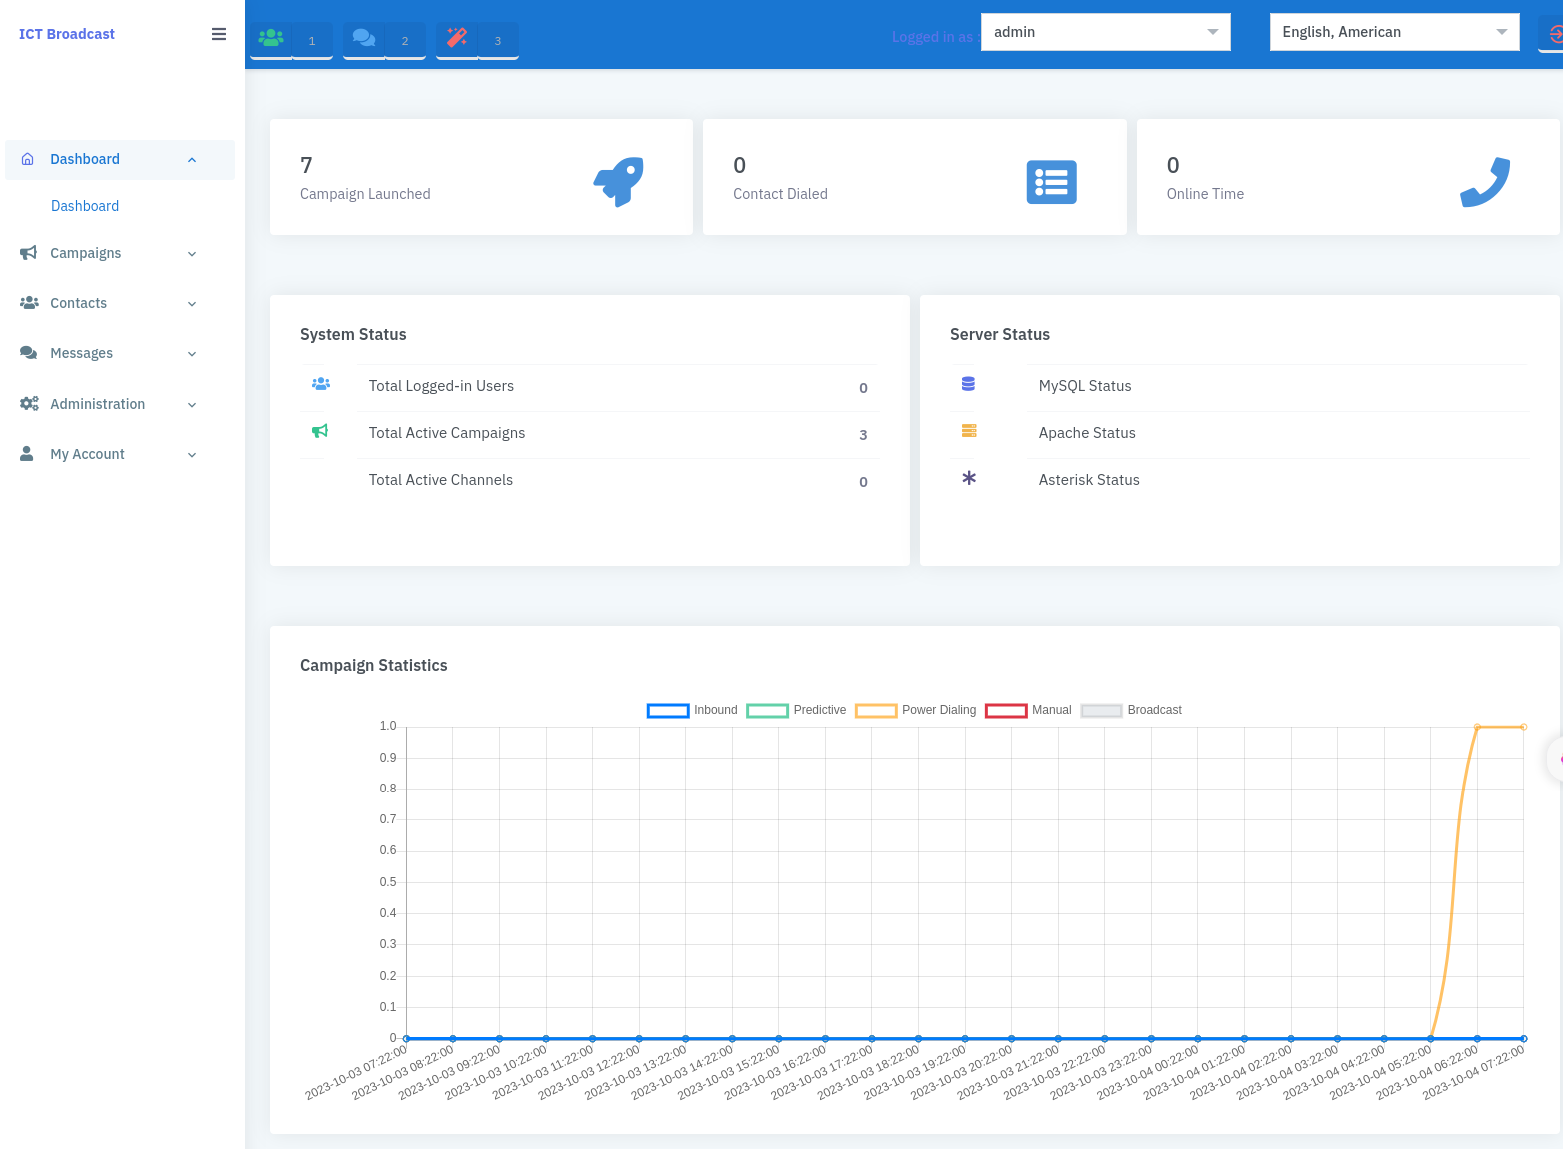Click the Apache Status text
The height and width of the screenshot is (1149, 1563).
tap(1087, 433)
